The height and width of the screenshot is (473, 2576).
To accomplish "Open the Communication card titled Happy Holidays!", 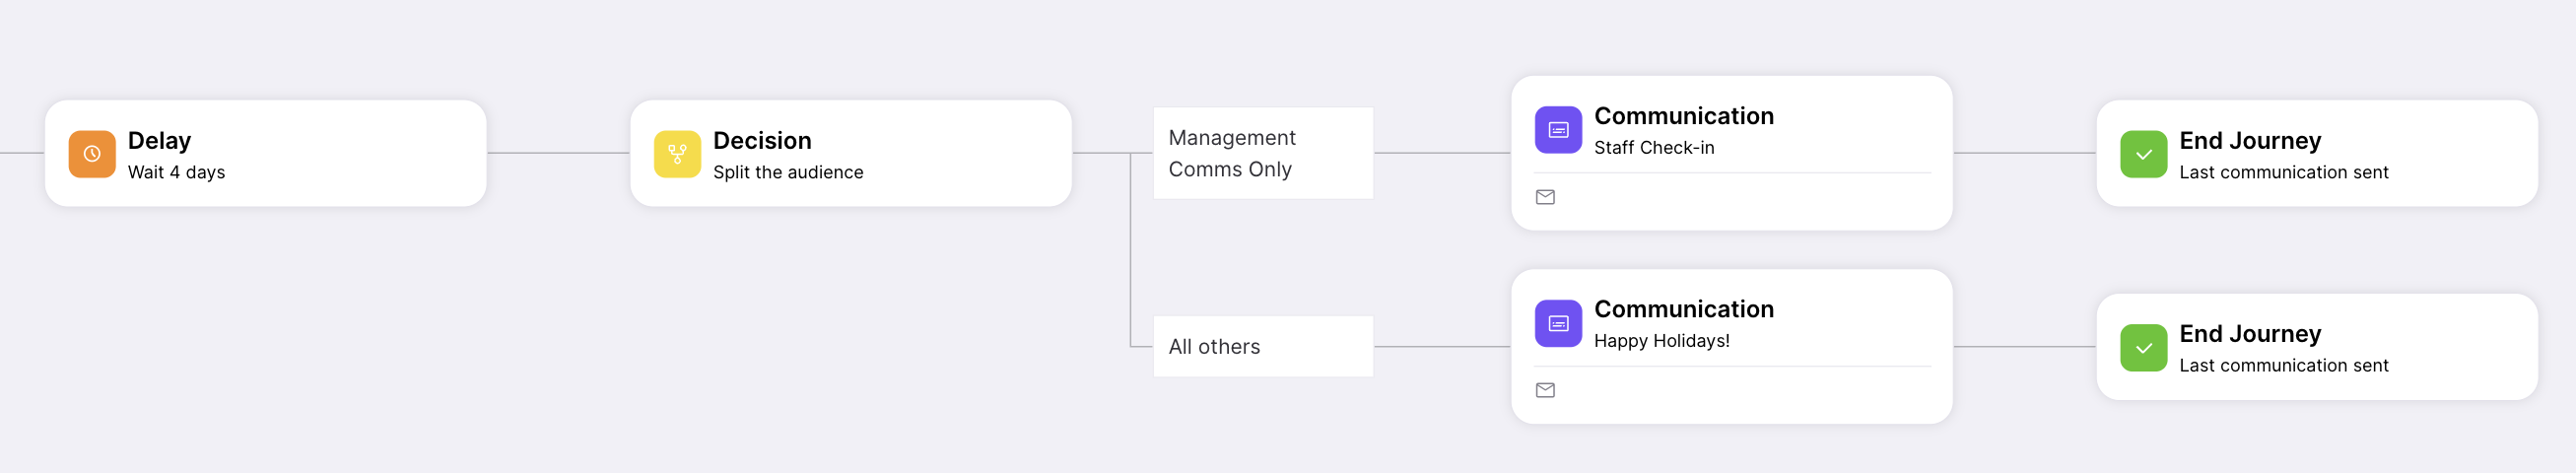I will (x=1732, y=346).
